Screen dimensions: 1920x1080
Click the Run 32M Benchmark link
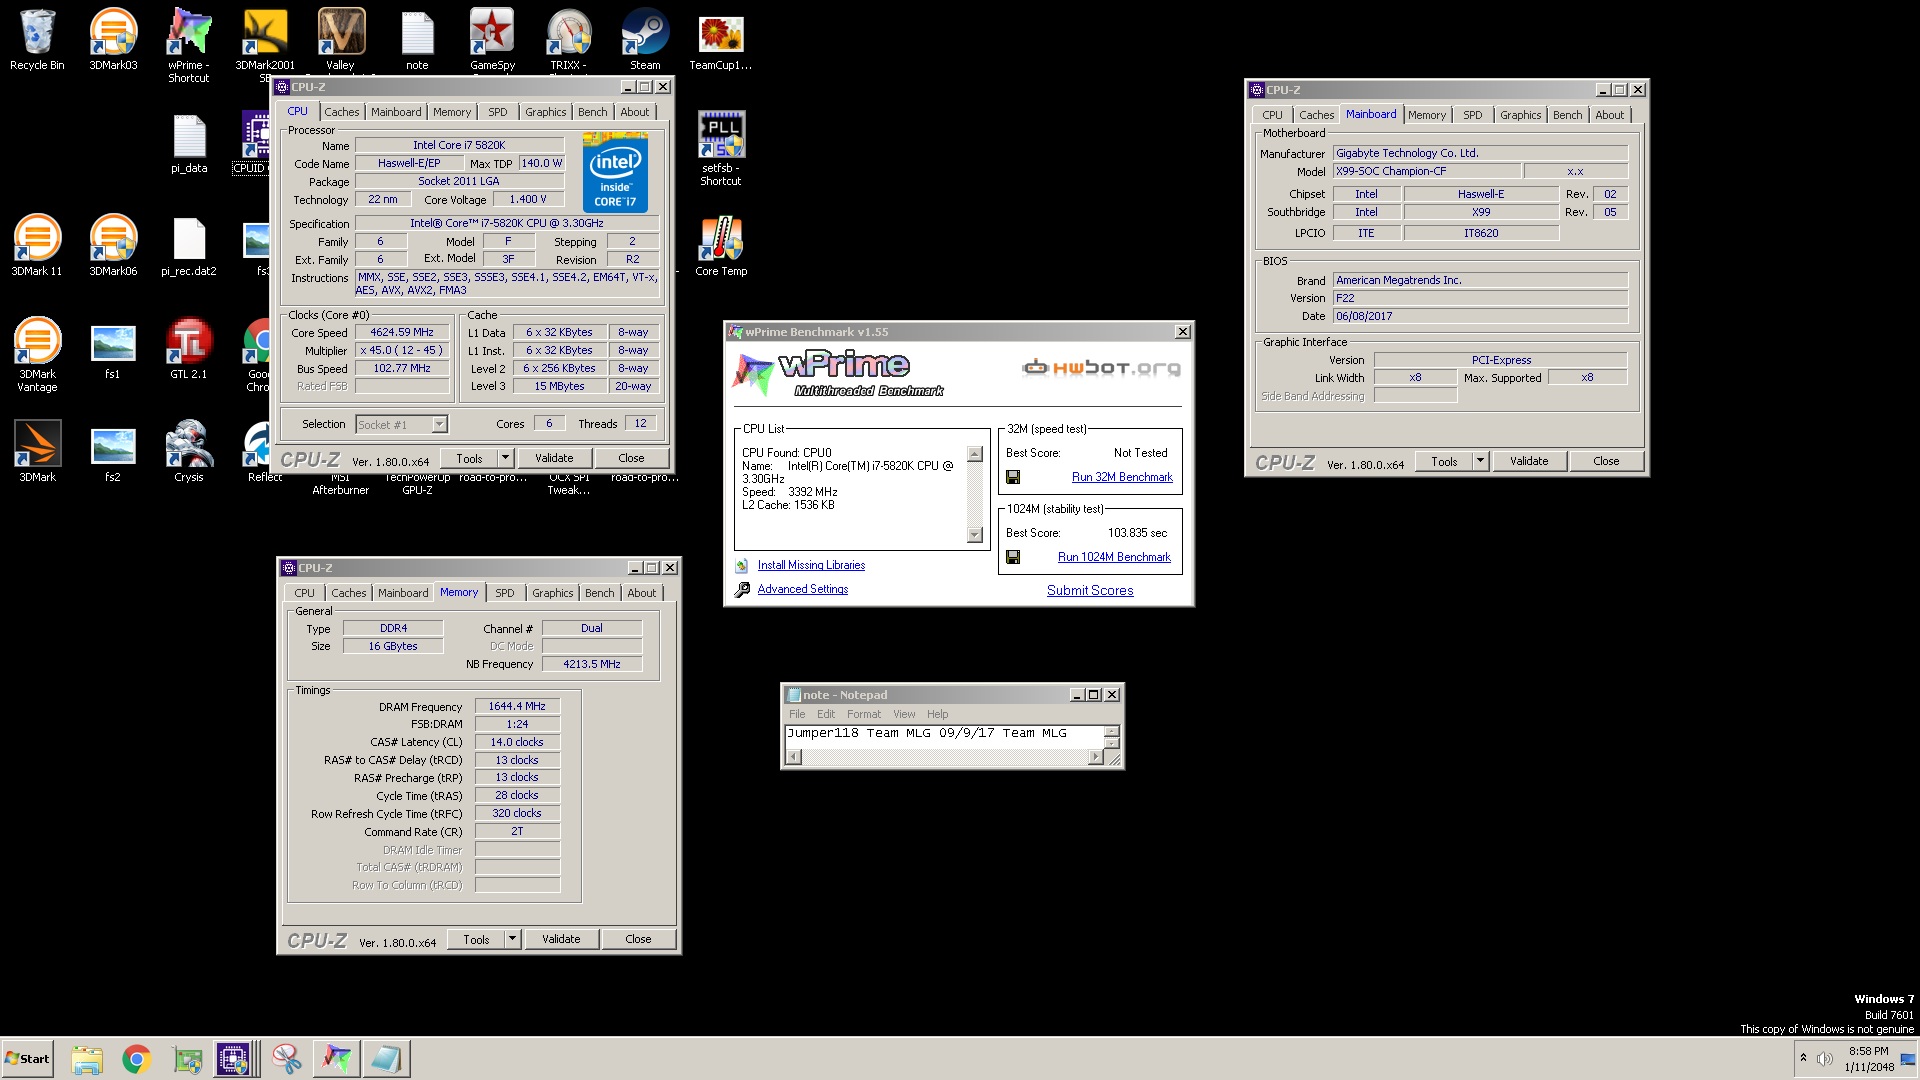click(x=1122, y=478)
